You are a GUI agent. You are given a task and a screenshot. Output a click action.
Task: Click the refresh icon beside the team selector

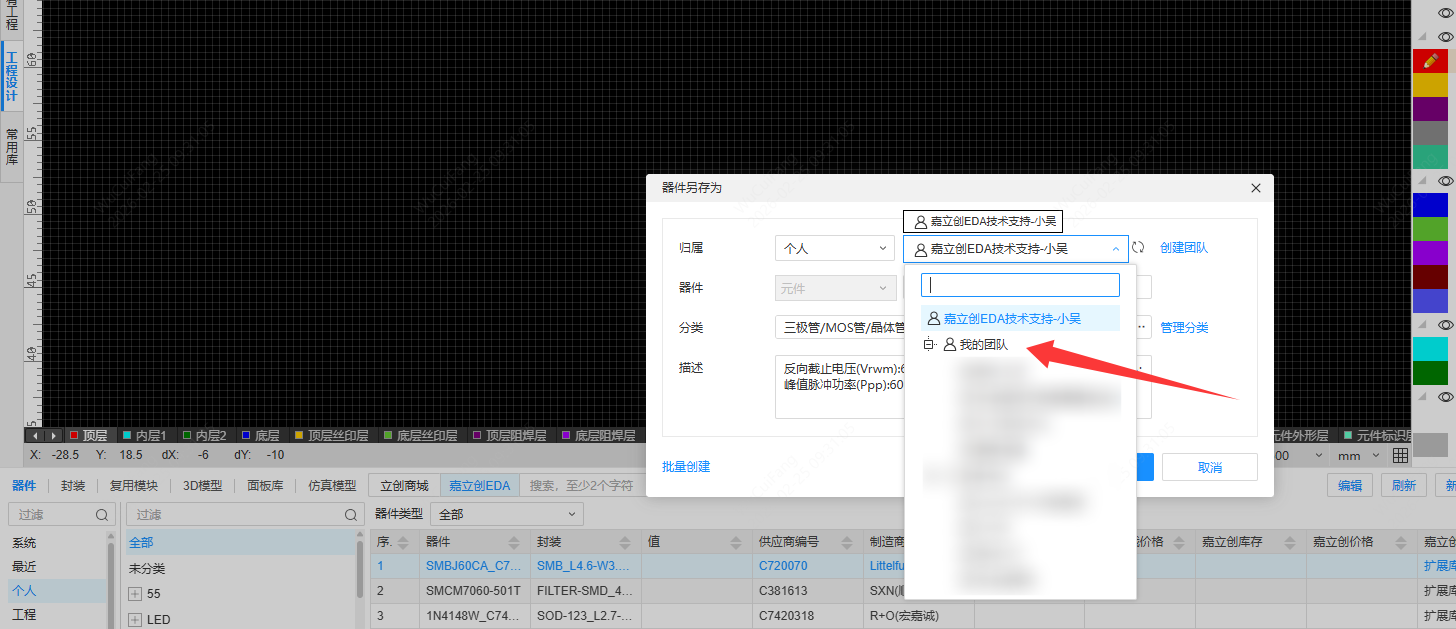[1139, 248]
